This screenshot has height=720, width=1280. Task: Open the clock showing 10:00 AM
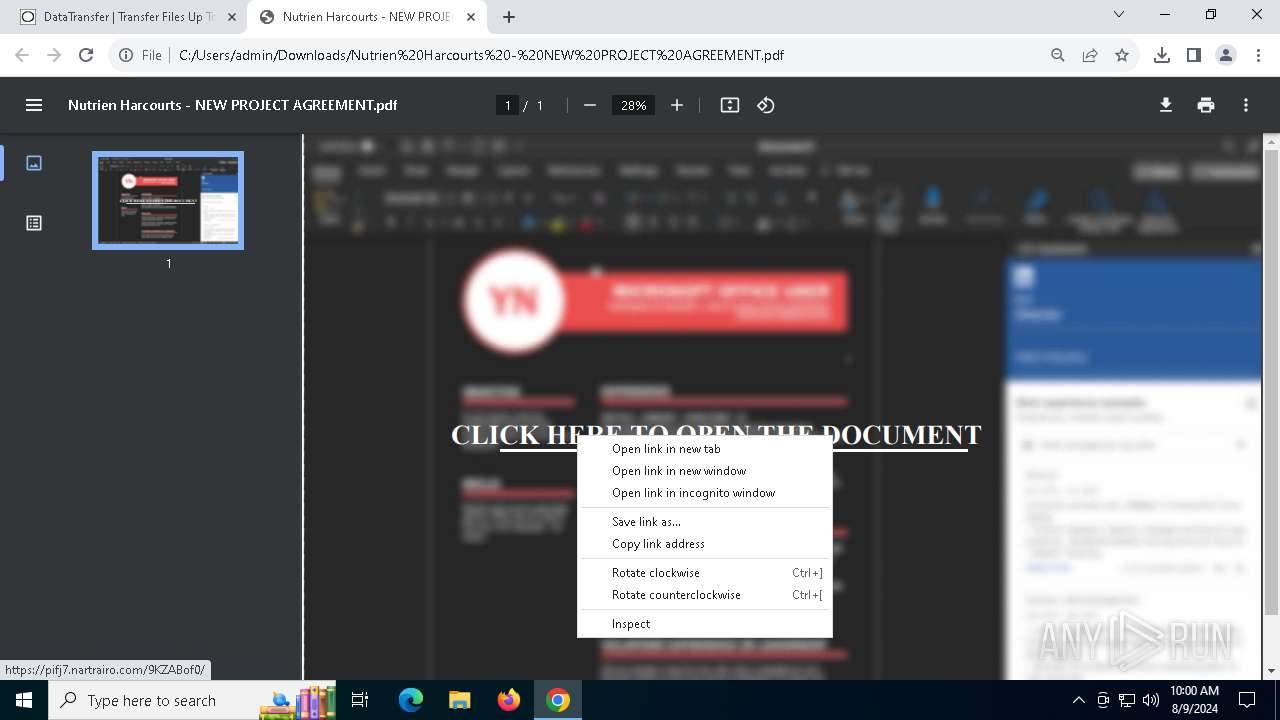(x=1194, y=700)
